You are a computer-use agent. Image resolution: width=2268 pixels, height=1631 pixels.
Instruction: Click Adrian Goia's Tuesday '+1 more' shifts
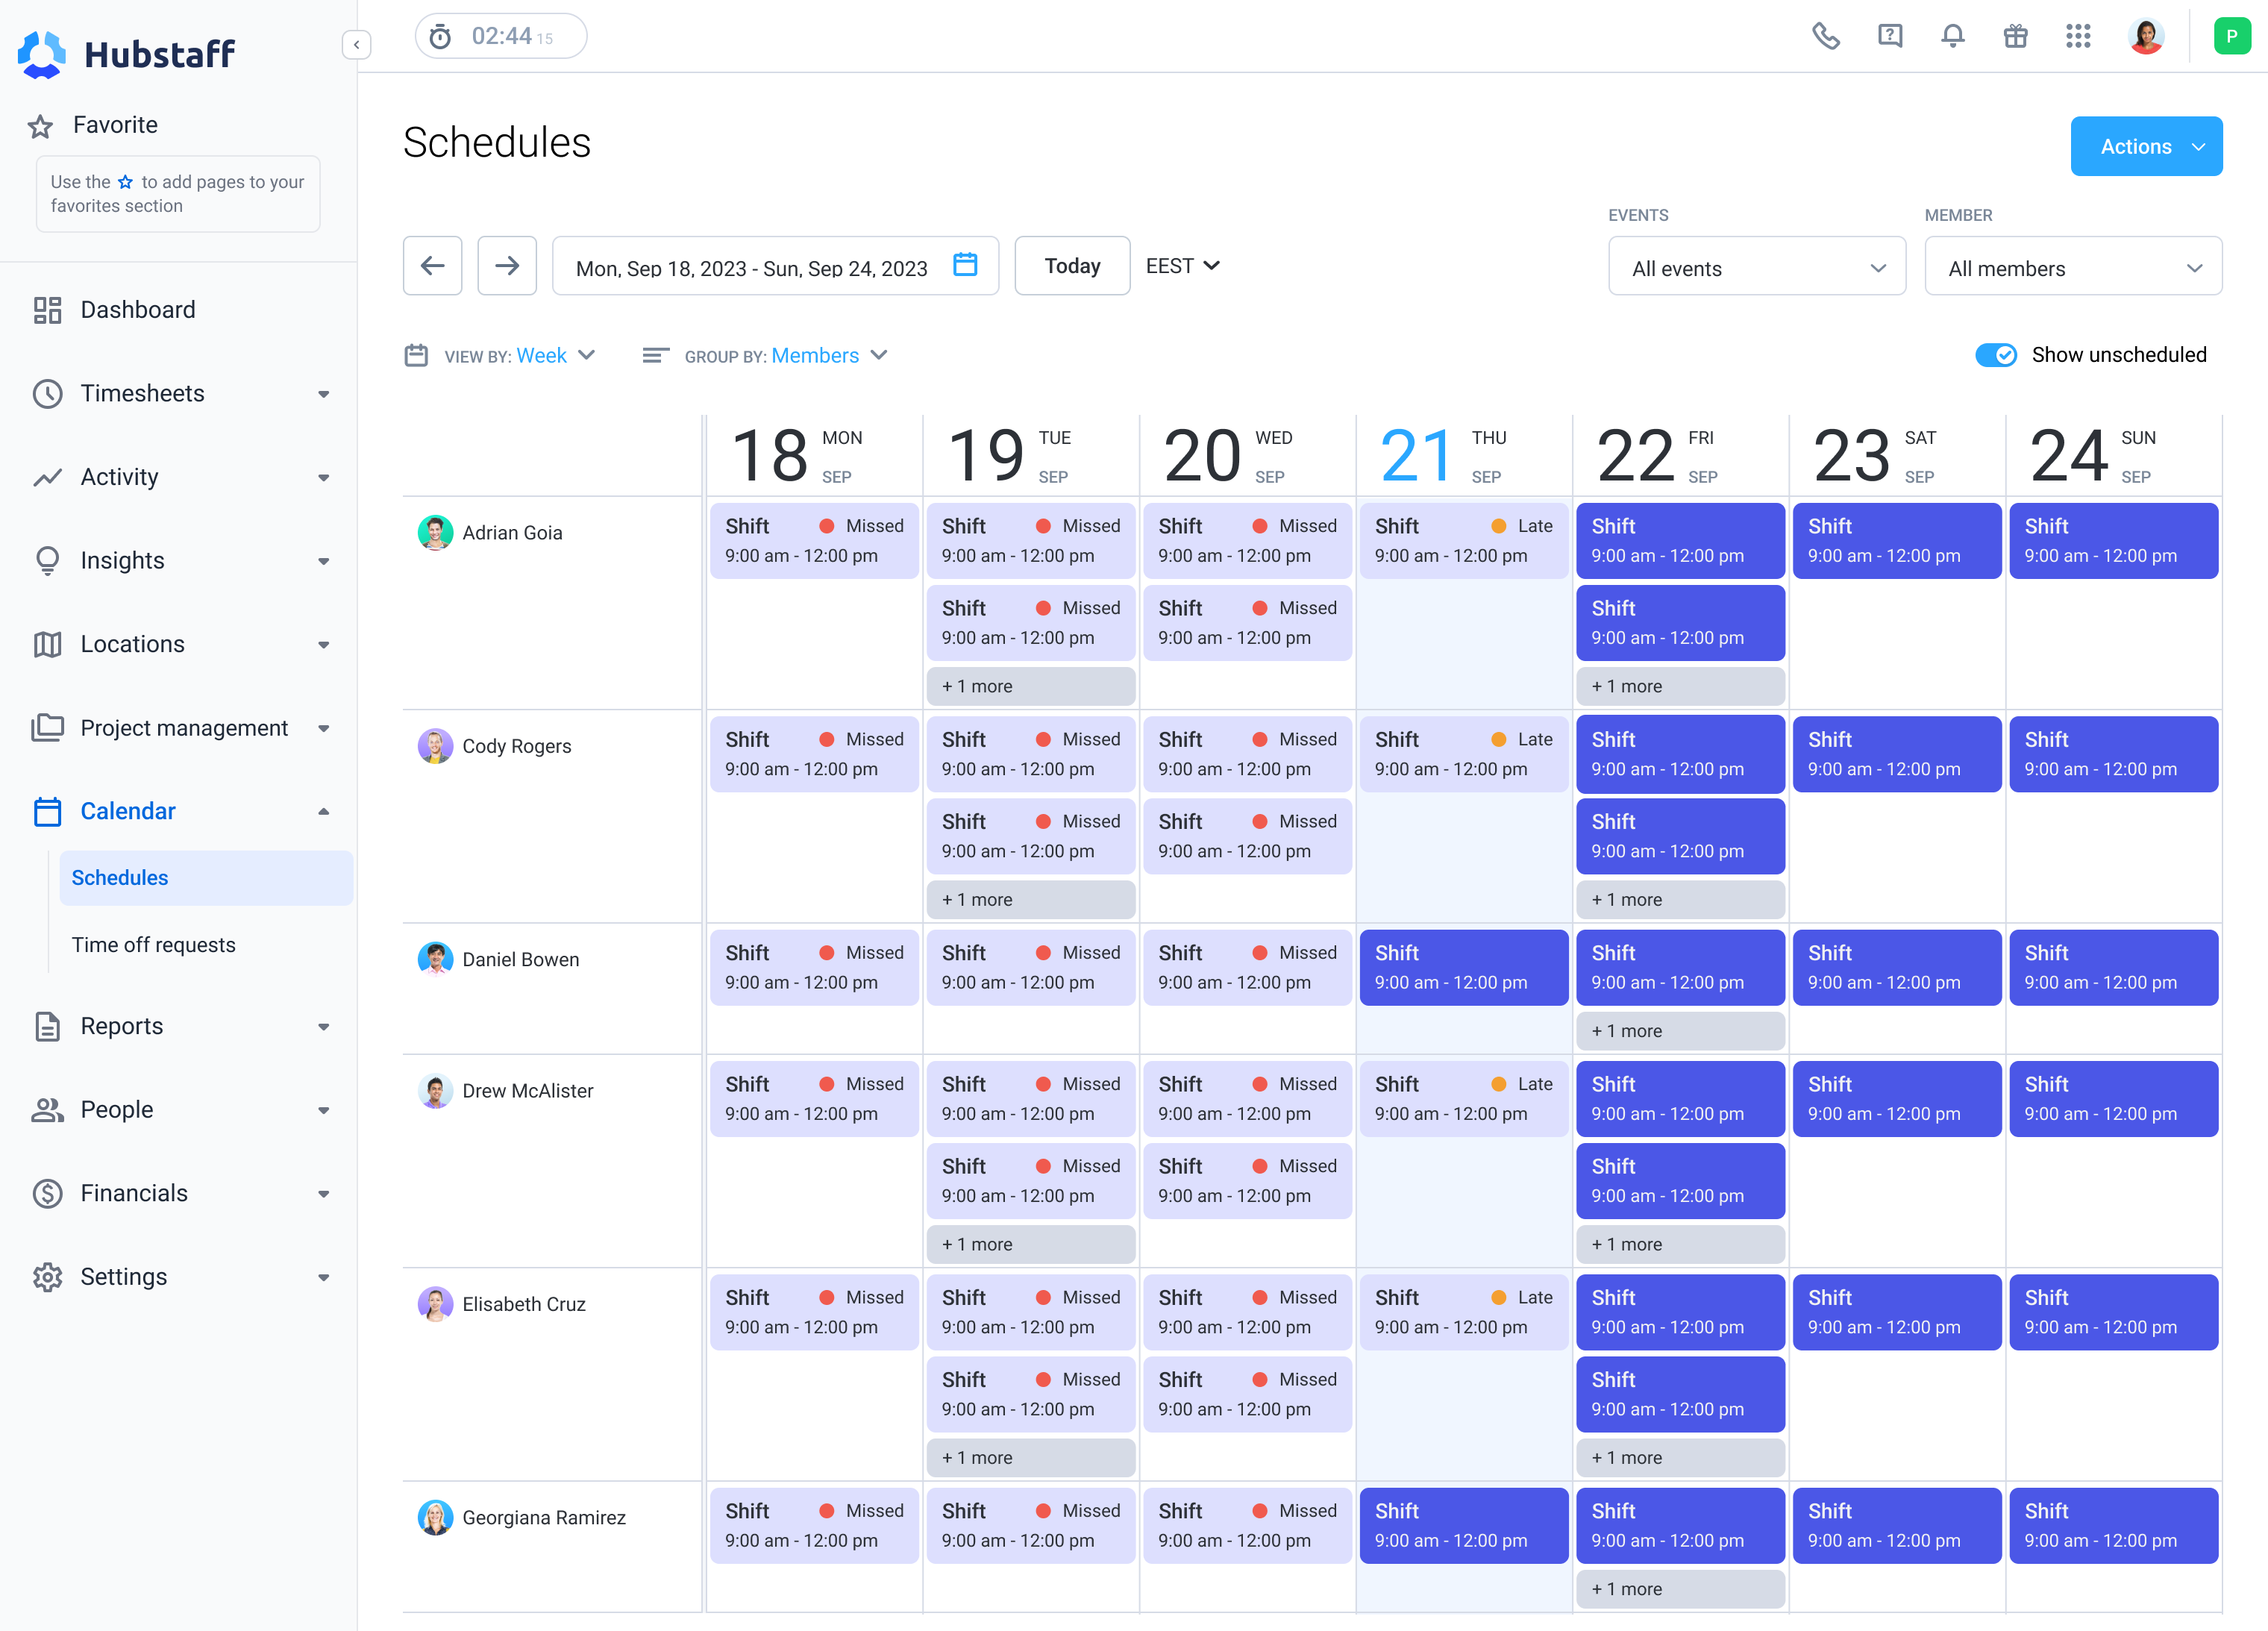(1030, 687)
